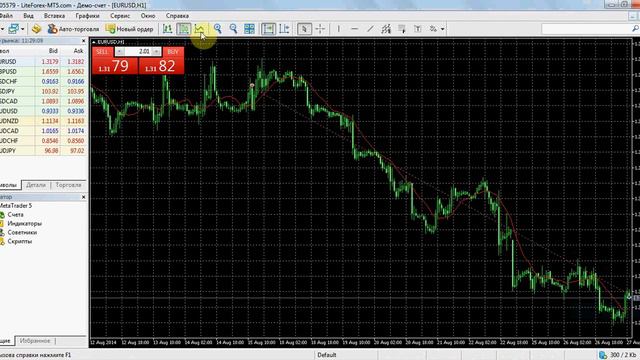Open the Вставка menu

54,16
